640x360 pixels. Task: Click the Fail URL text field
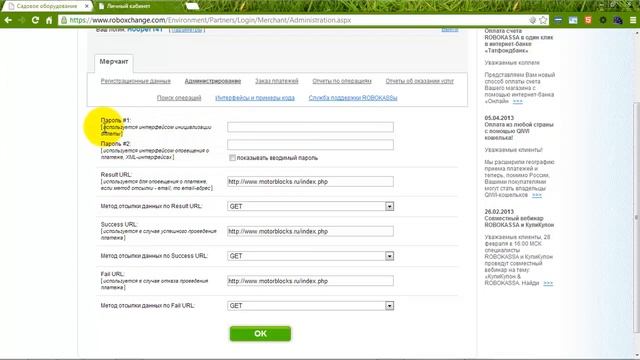coord(310,281)
